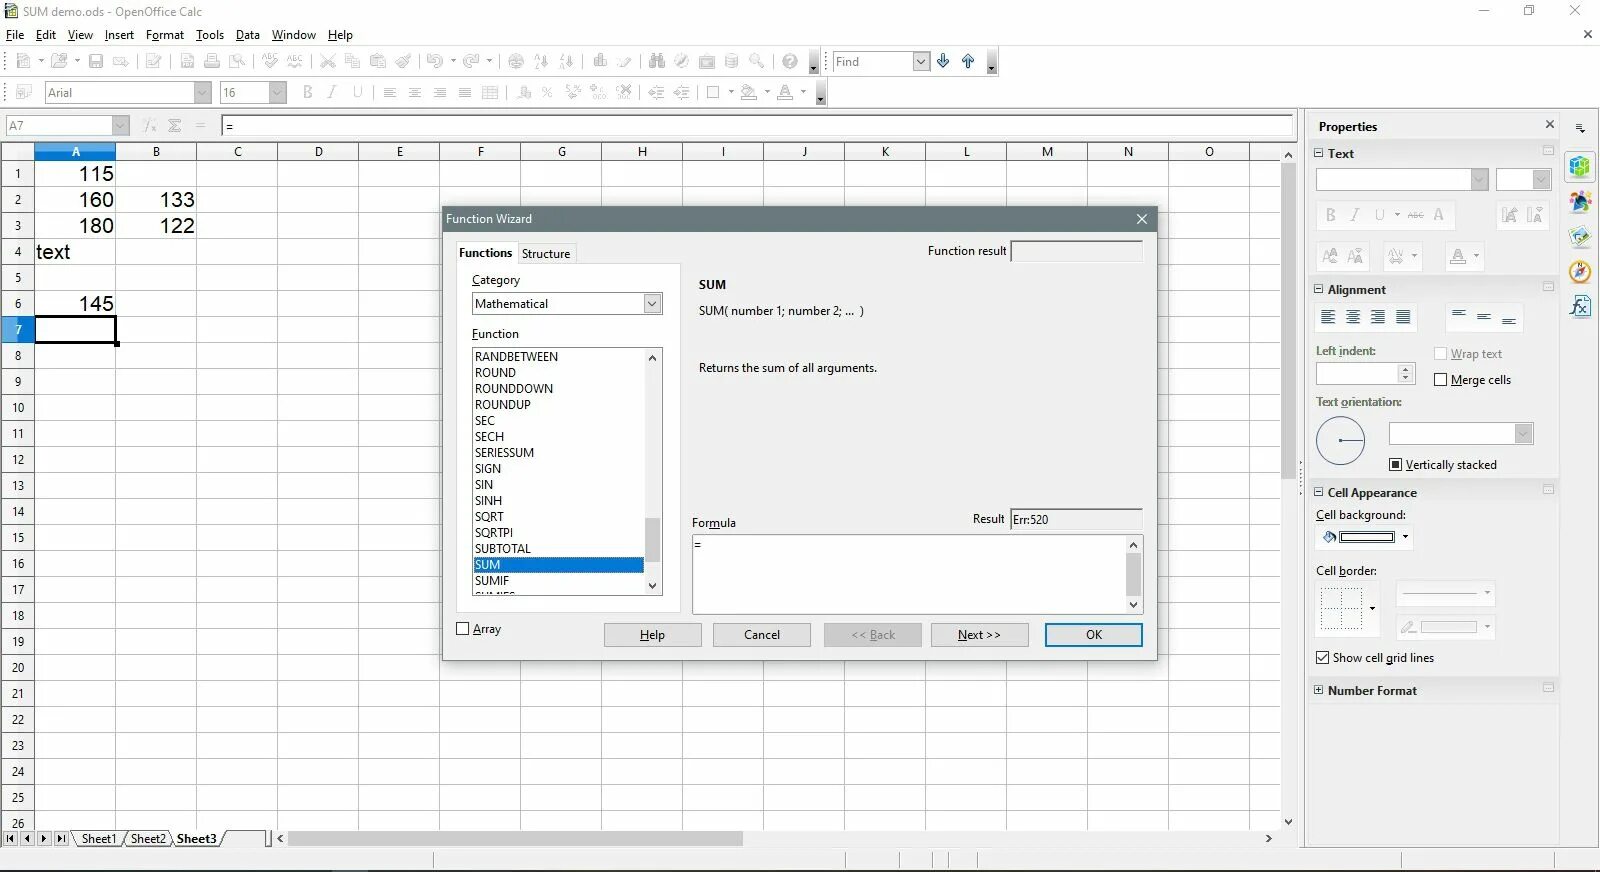Click OK in Function Wizard
Viewport: 1600px width, 872px height.
tap(1093, 635)
